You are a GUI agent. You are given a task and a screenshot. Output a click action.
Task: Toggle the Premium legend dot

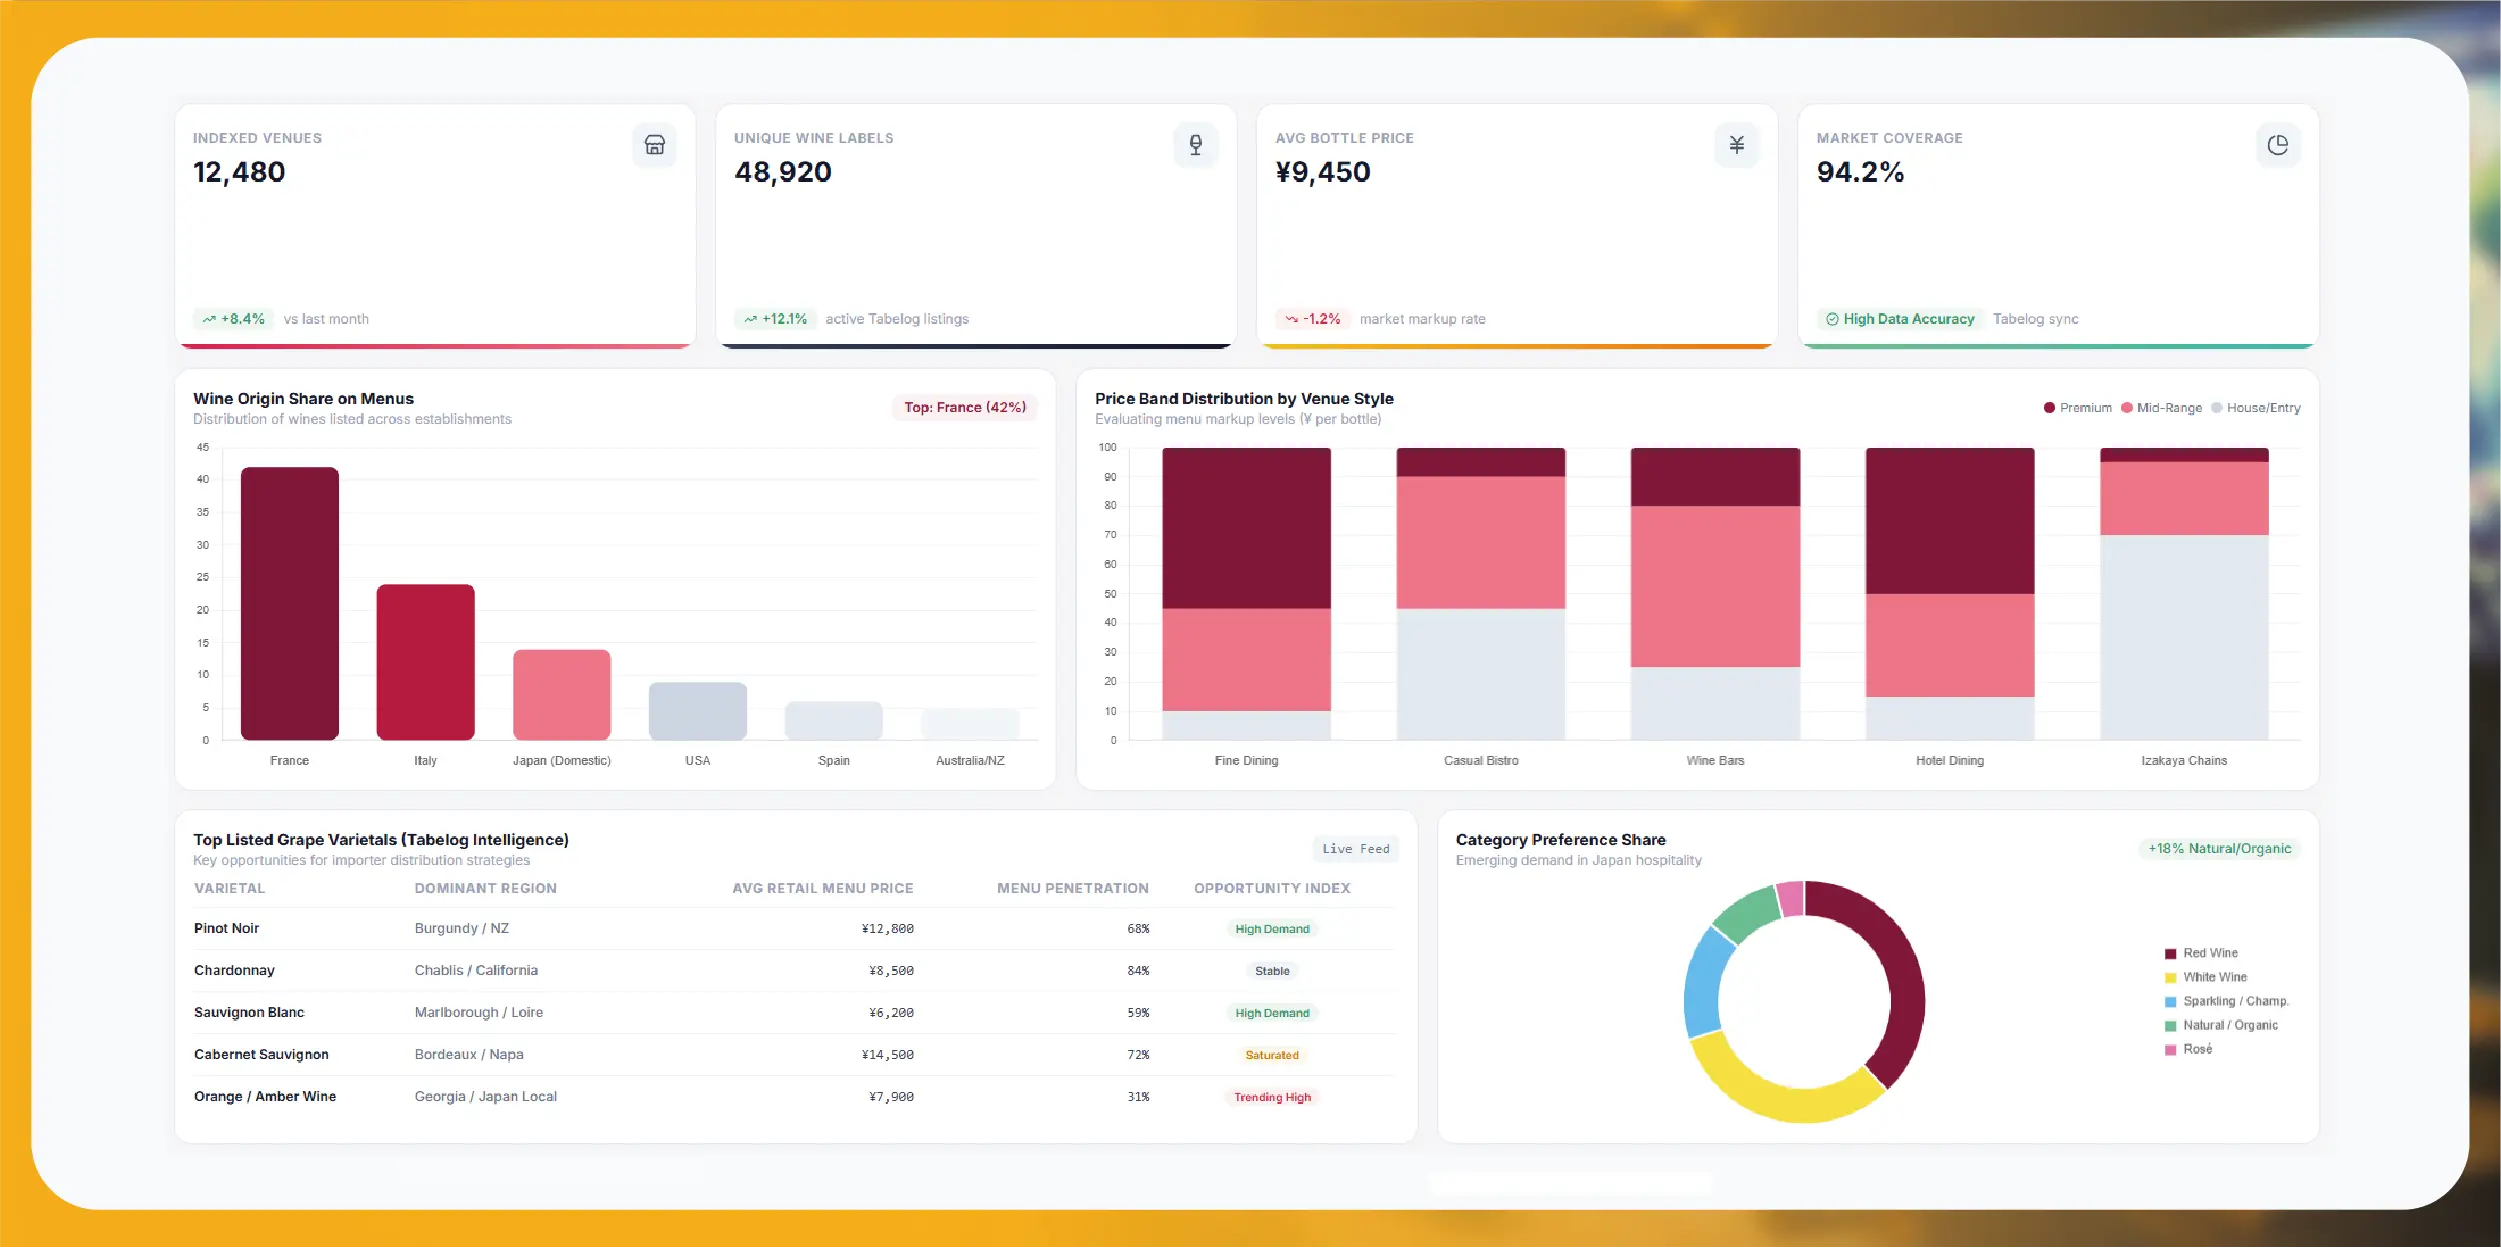tap(2049, 408)
